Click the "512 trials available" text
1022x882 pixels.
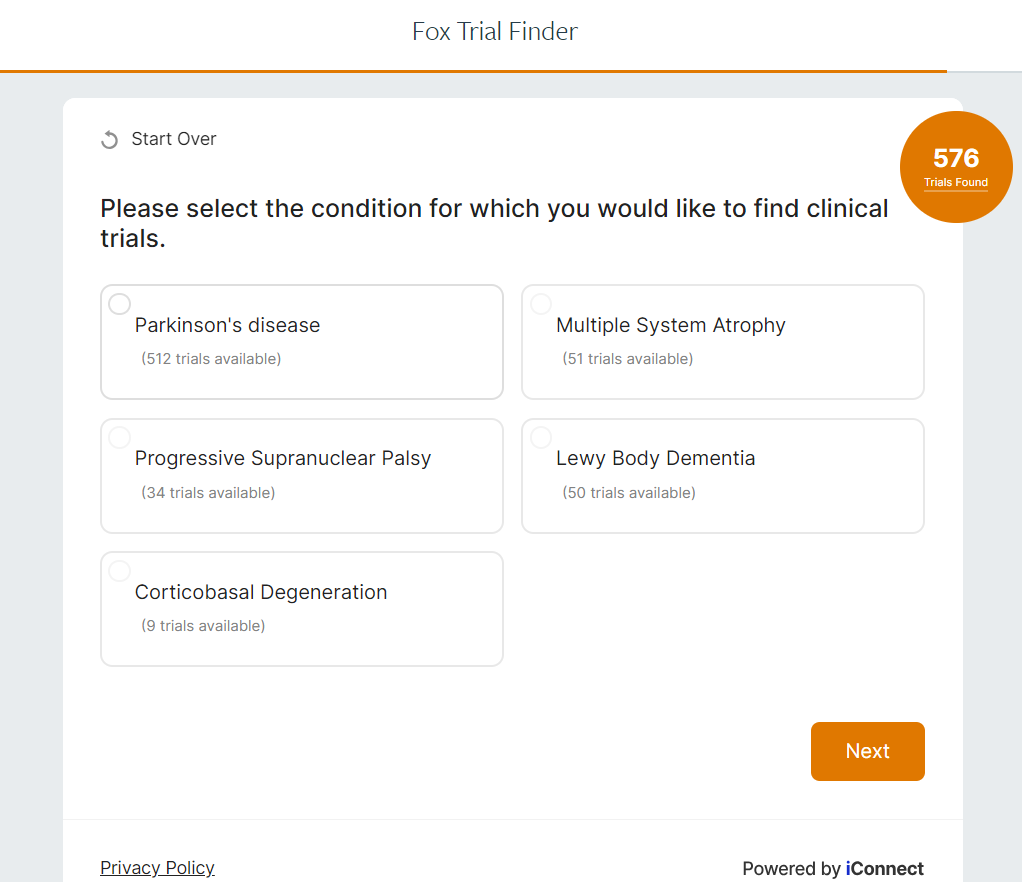[211, 359]
